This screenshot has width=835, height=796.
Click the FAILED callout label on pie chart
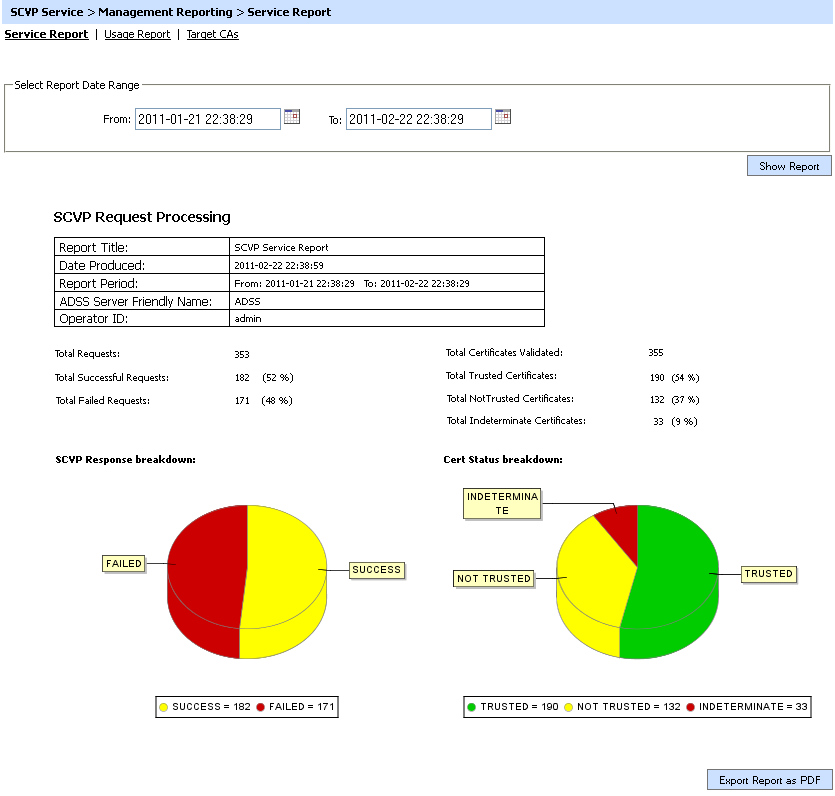124,564
